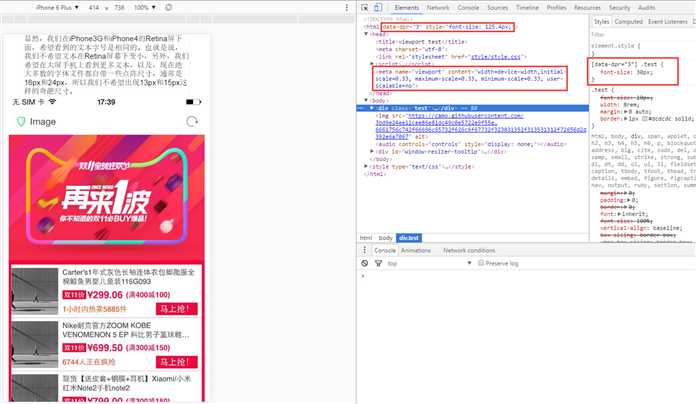Image resolution: width=696 pixels, height=404 pixels.
Task: Click the Styles Filter input
Action: (643, 34)
